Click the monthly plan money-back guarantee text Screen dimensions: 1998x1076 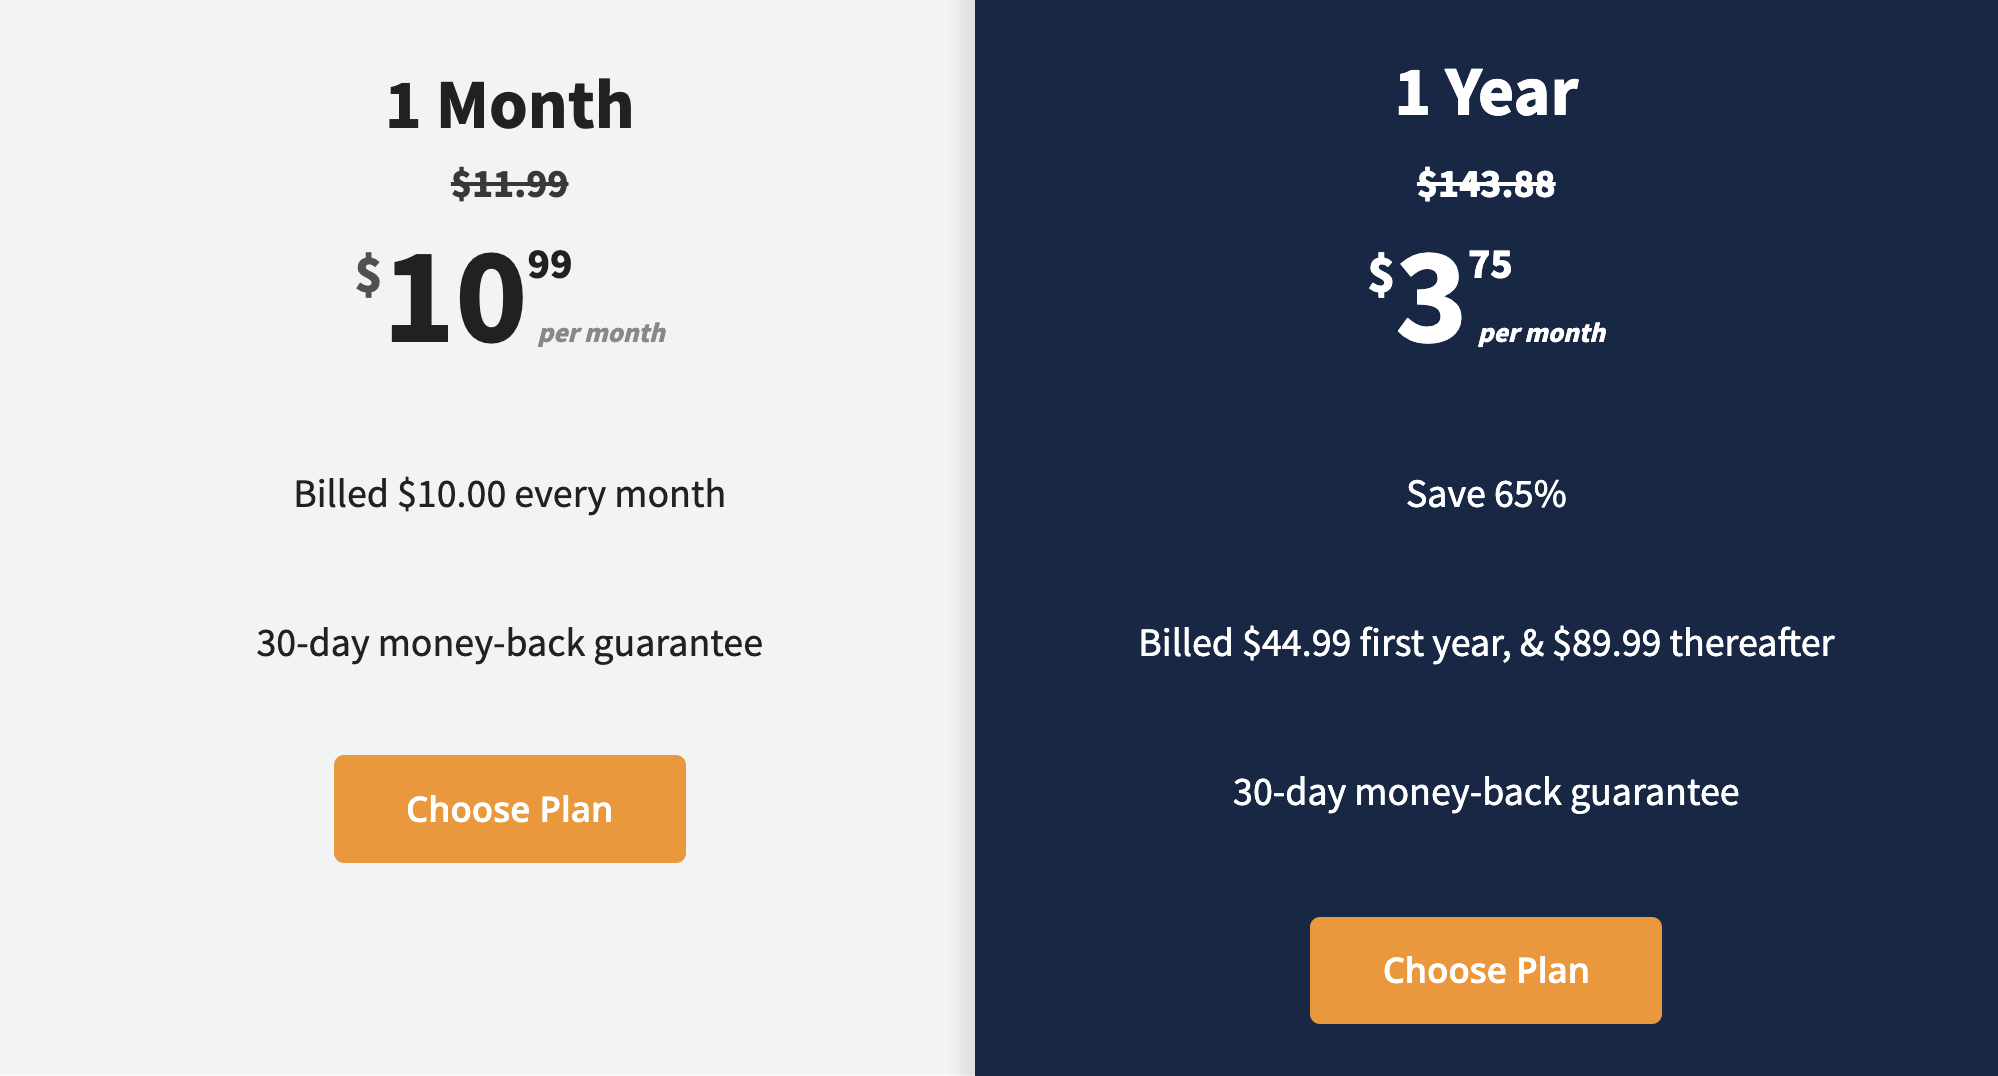(509, 643)
